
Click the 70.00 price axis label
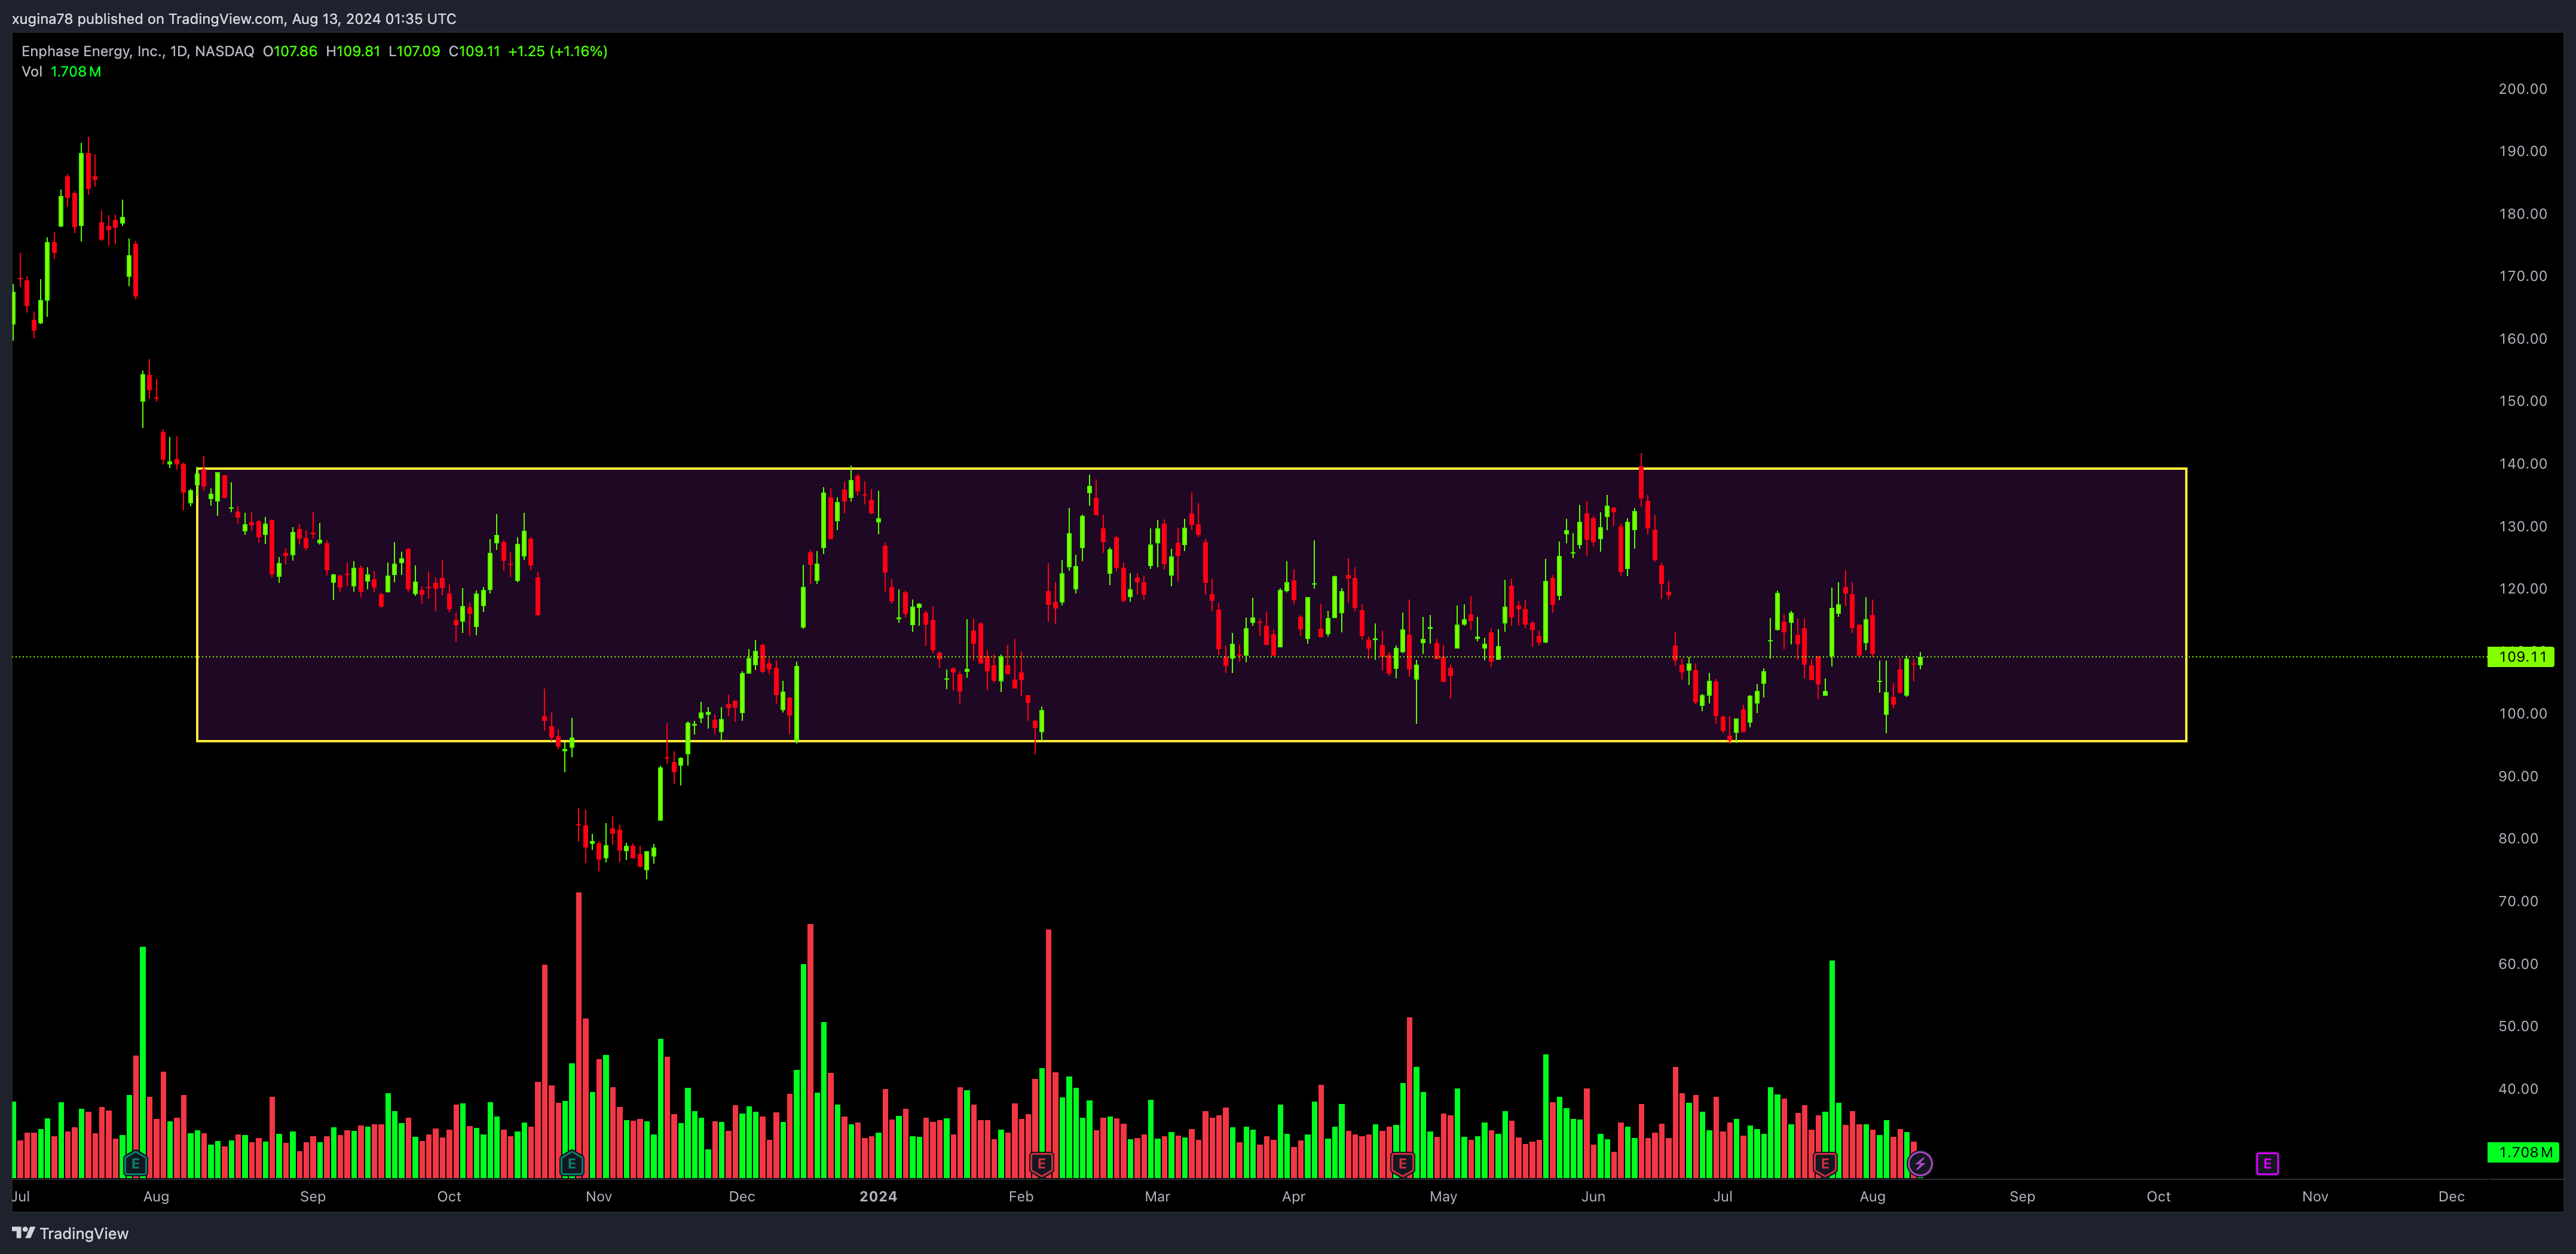click(2518, 901)
